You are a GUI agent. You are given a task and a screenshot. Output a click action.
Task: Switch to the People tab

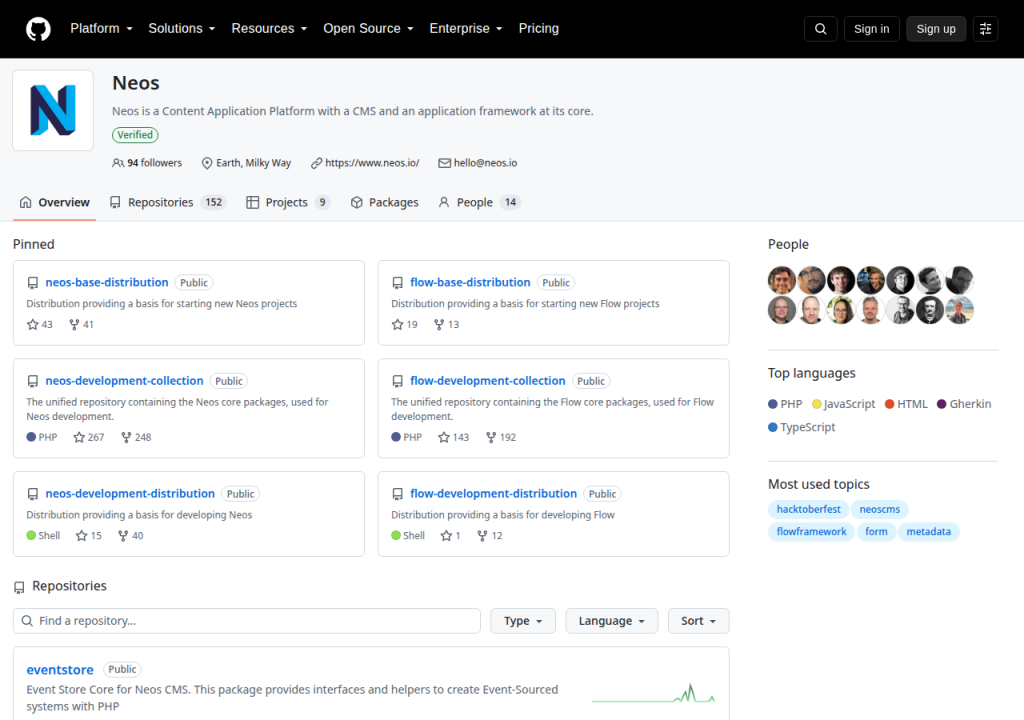point(479,203)
